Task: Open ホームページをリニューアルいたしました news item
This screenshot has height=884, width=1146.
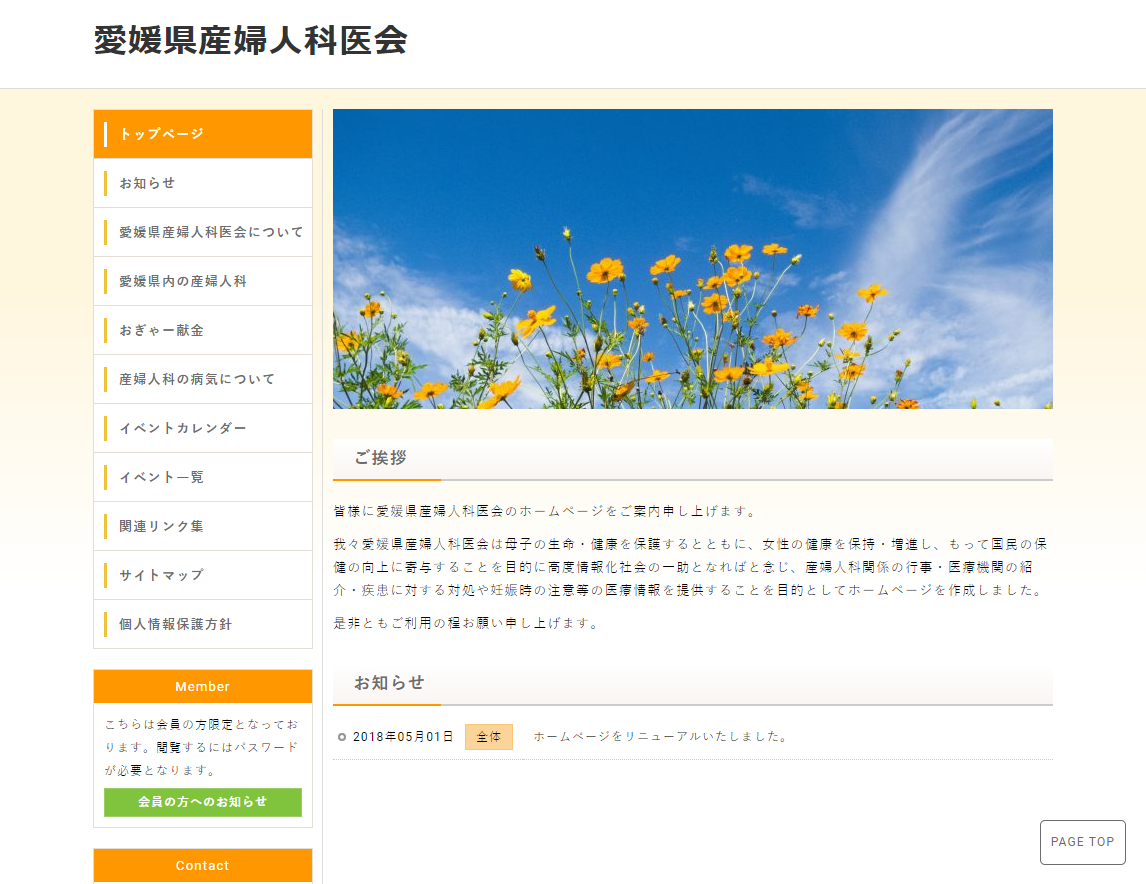Action: pos(661,736)
